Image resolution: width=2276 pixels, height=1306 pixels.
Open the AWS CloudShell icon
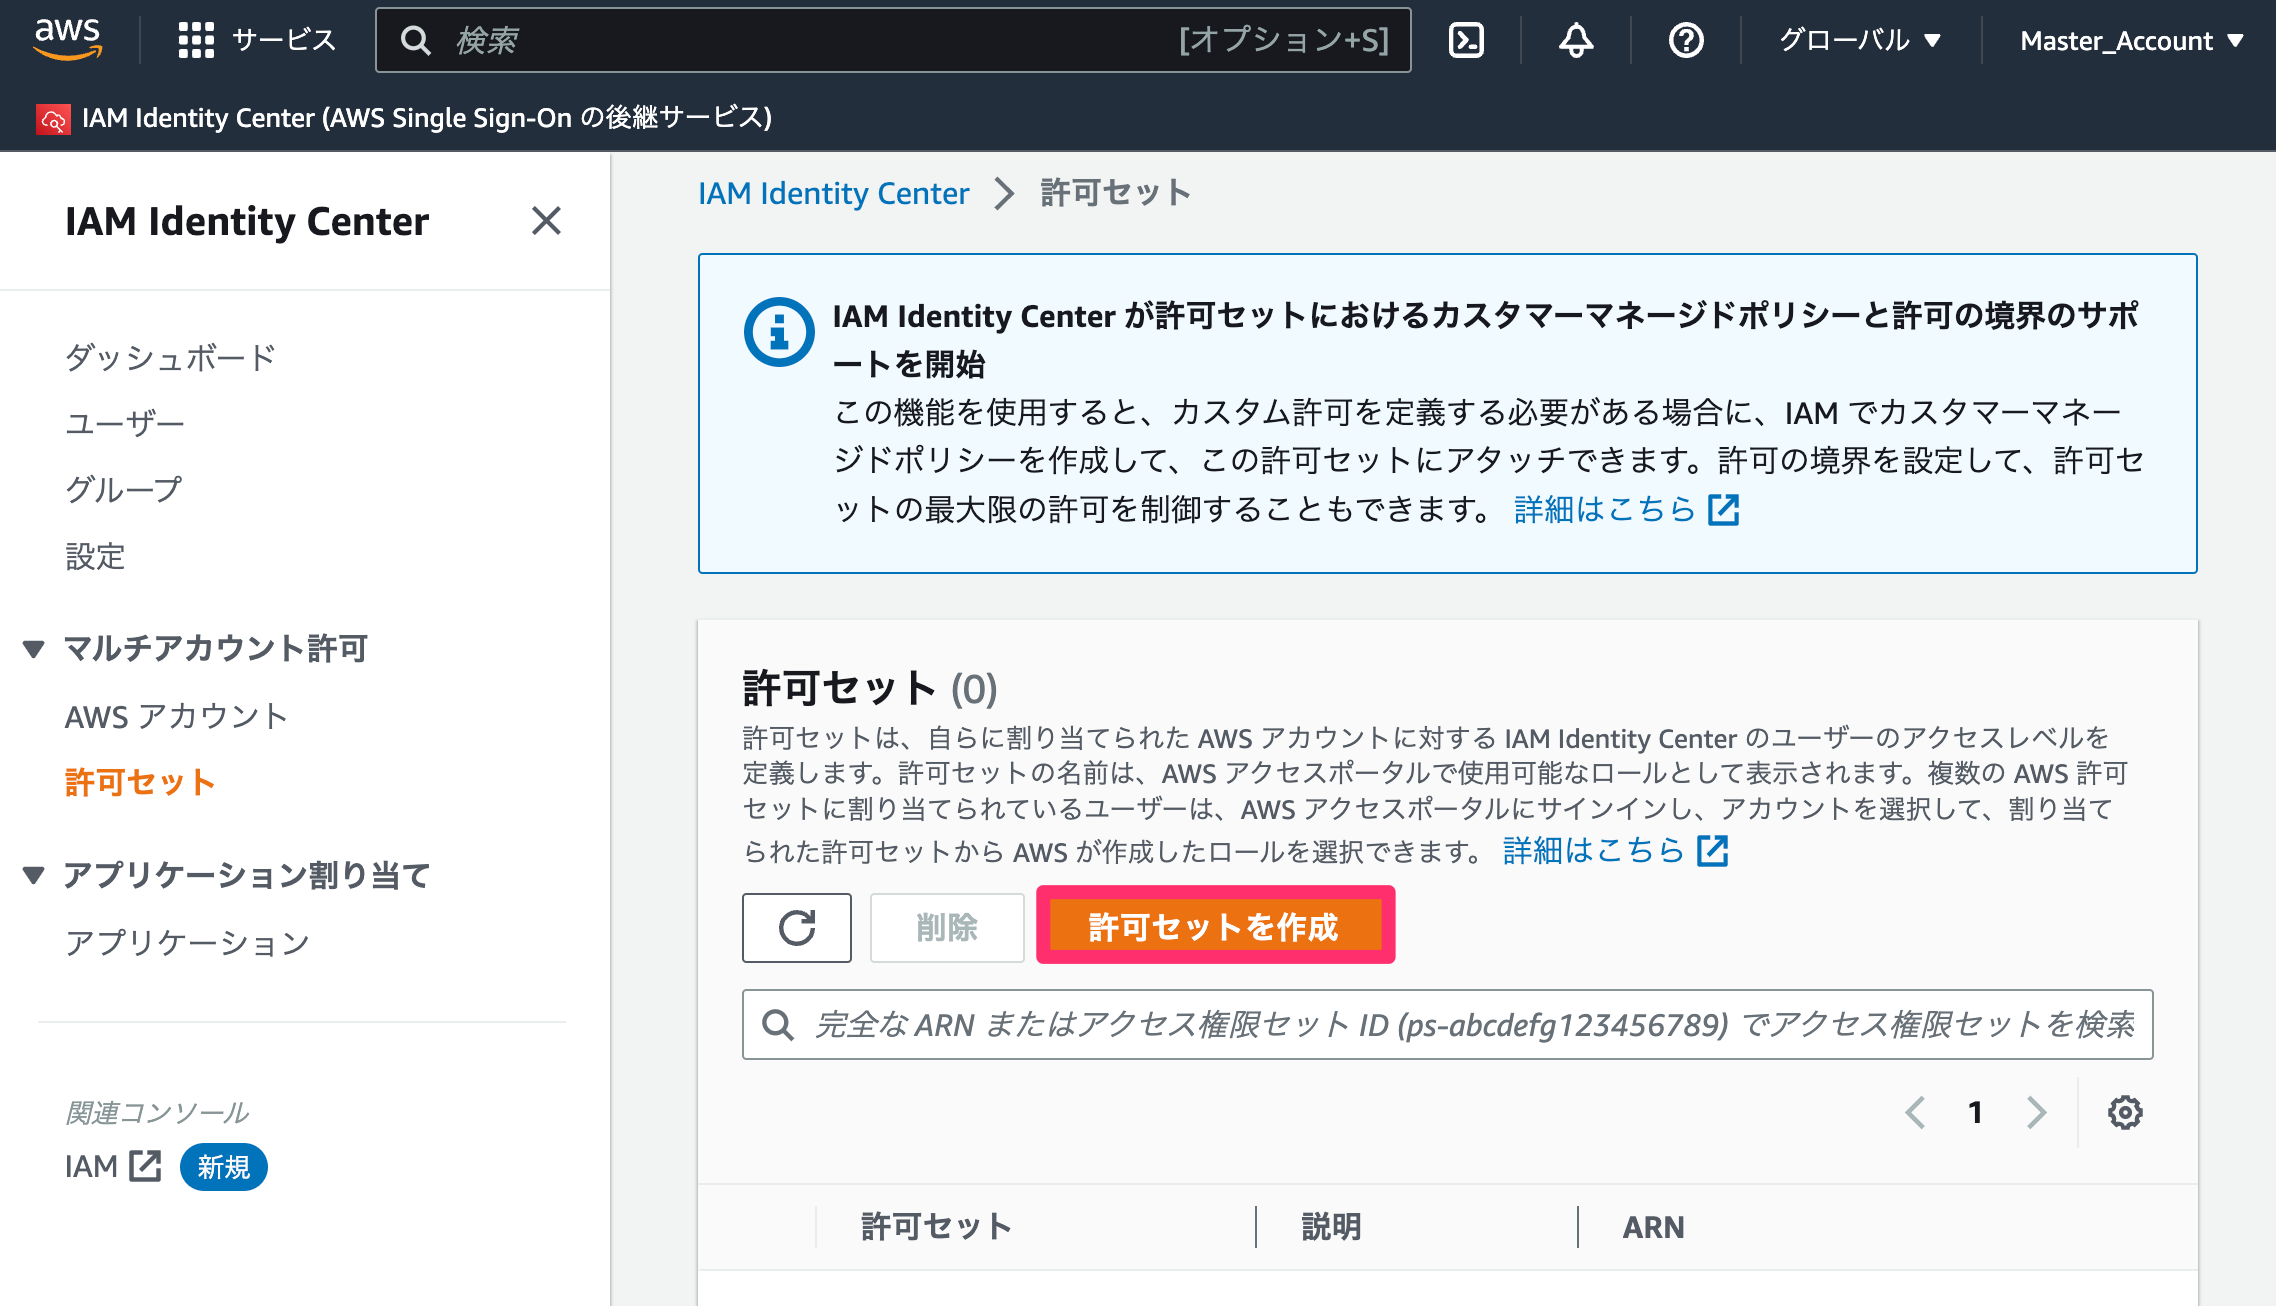point(1466,40)
